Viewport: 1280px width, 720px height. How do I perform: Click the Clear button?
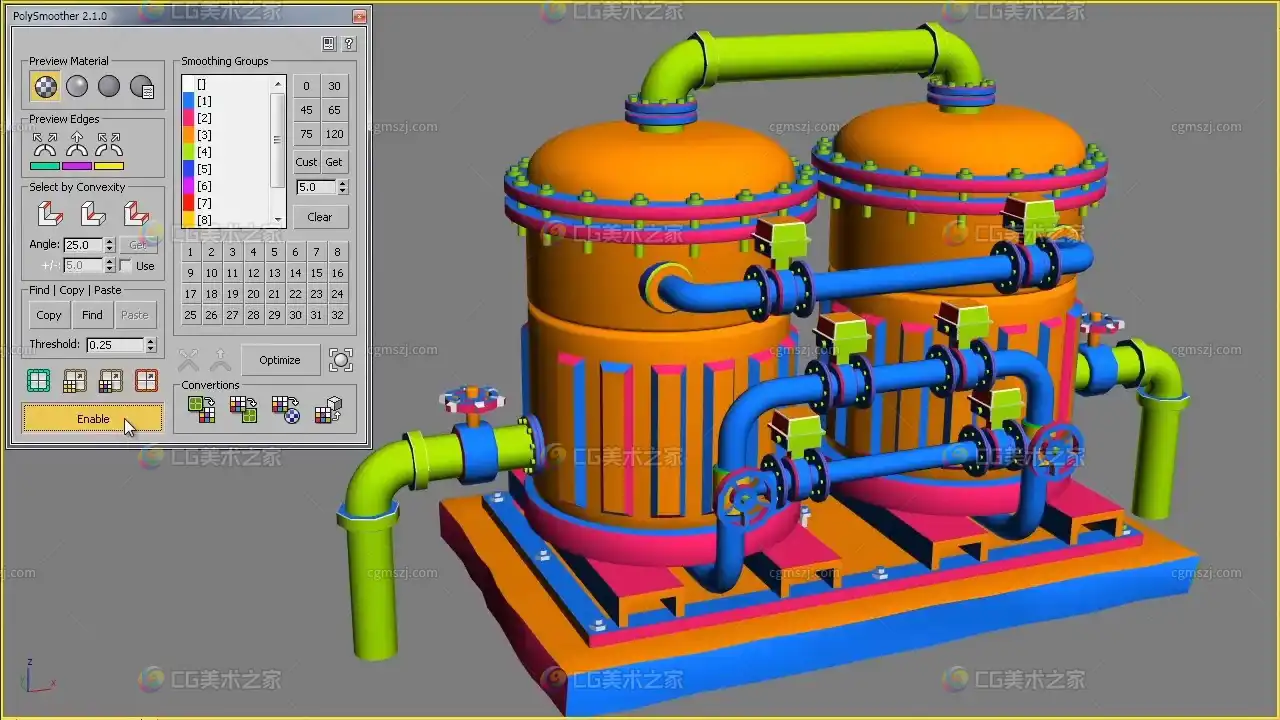320,217
